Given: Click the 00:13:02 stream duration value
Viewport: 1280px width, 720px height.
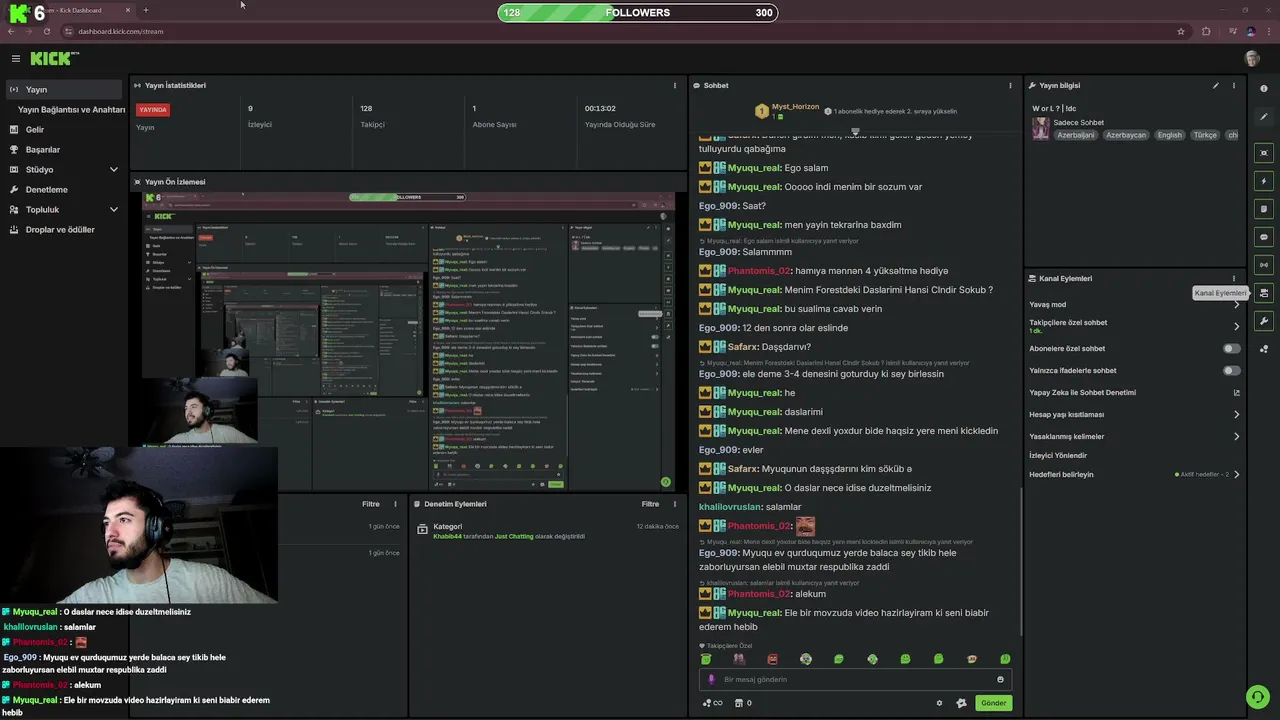Looking at the screenshot, I should click(x=600, y=109).
